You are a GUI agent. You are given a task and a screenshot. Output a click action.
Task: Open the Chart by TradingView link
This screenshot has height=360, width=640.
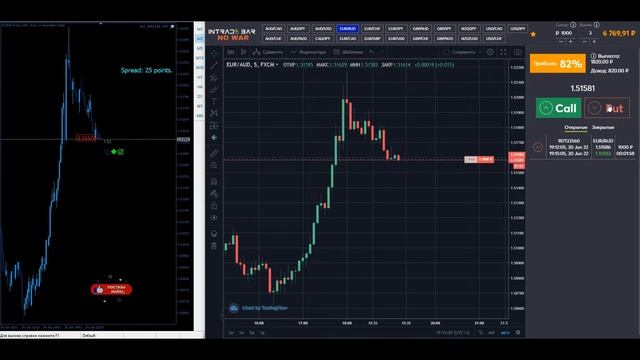[259, 308]
